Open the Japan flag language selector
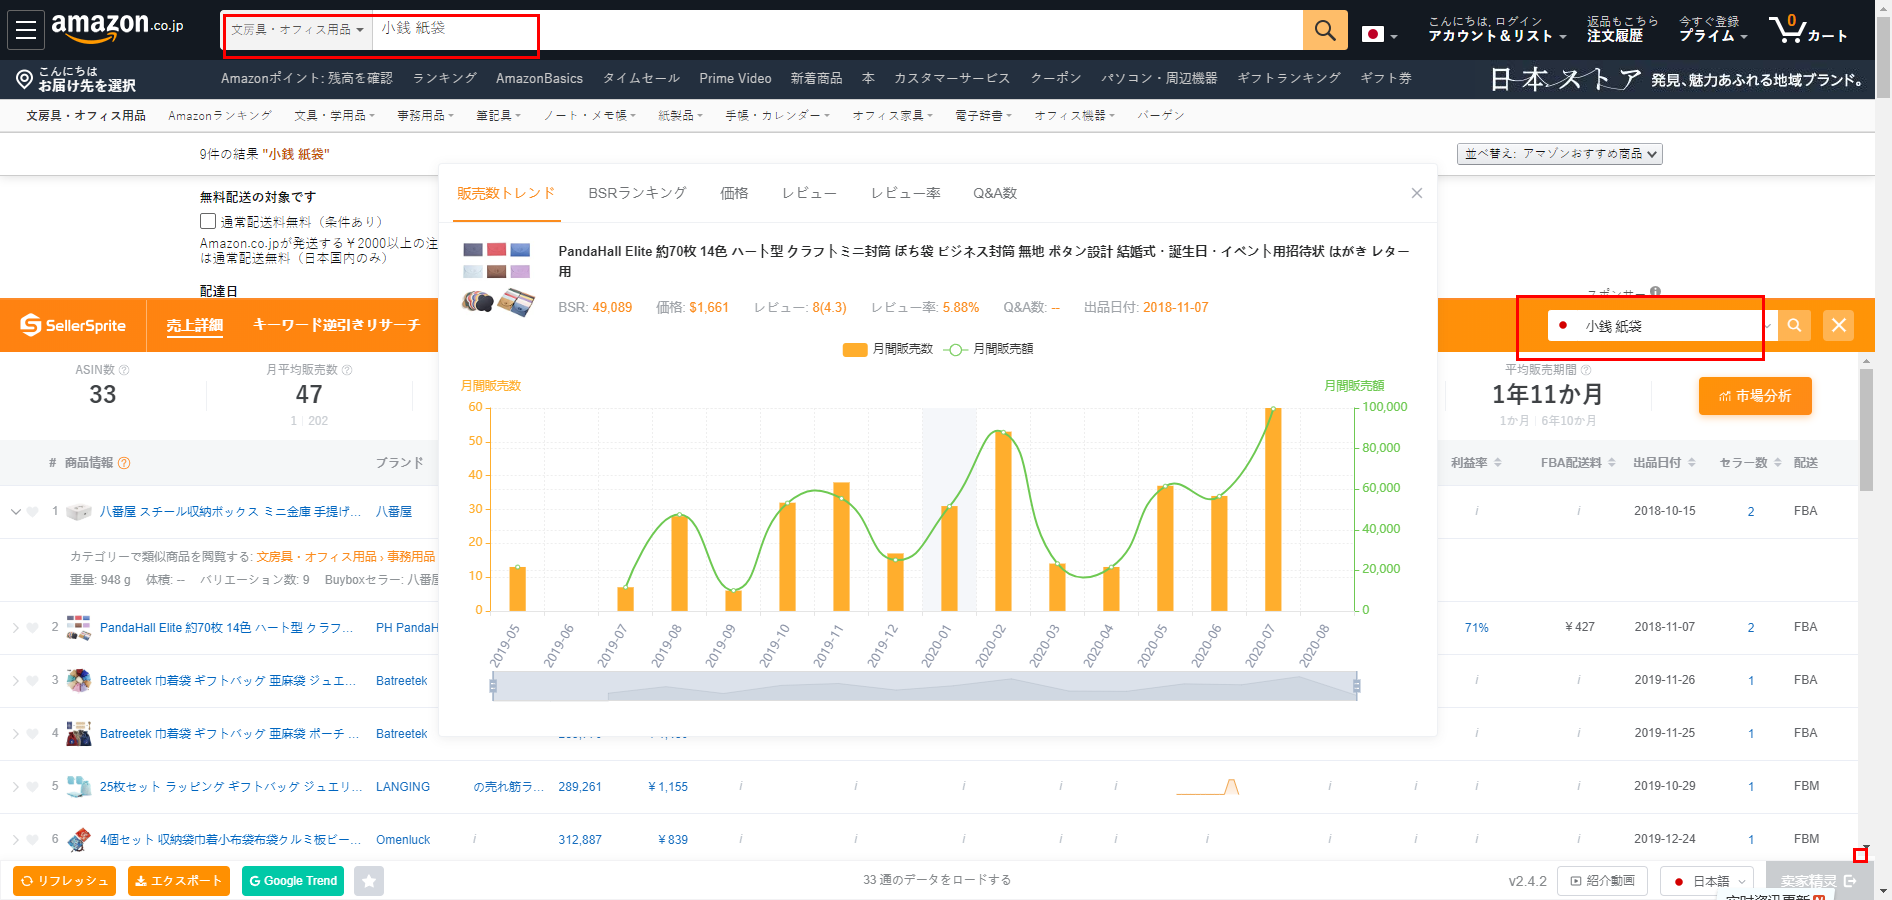 (1380, 34)
